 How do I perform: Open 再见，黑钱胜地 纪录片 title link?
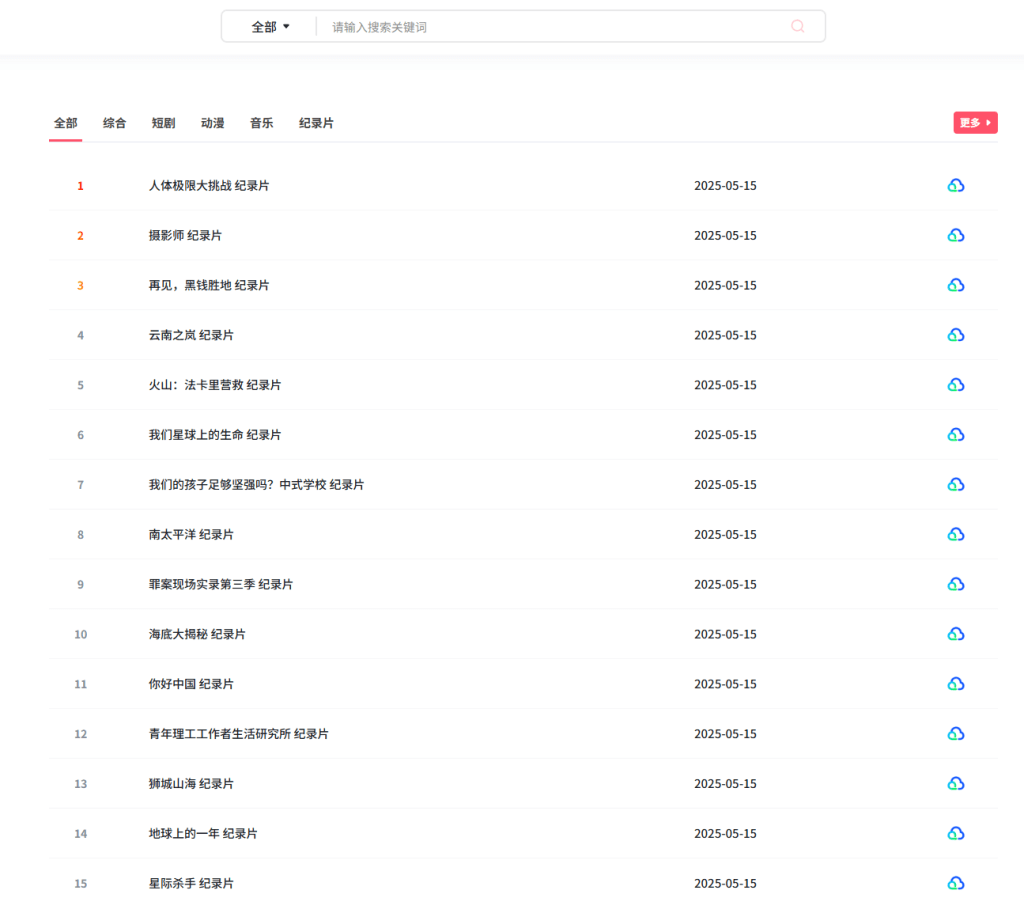coord(209,286)
